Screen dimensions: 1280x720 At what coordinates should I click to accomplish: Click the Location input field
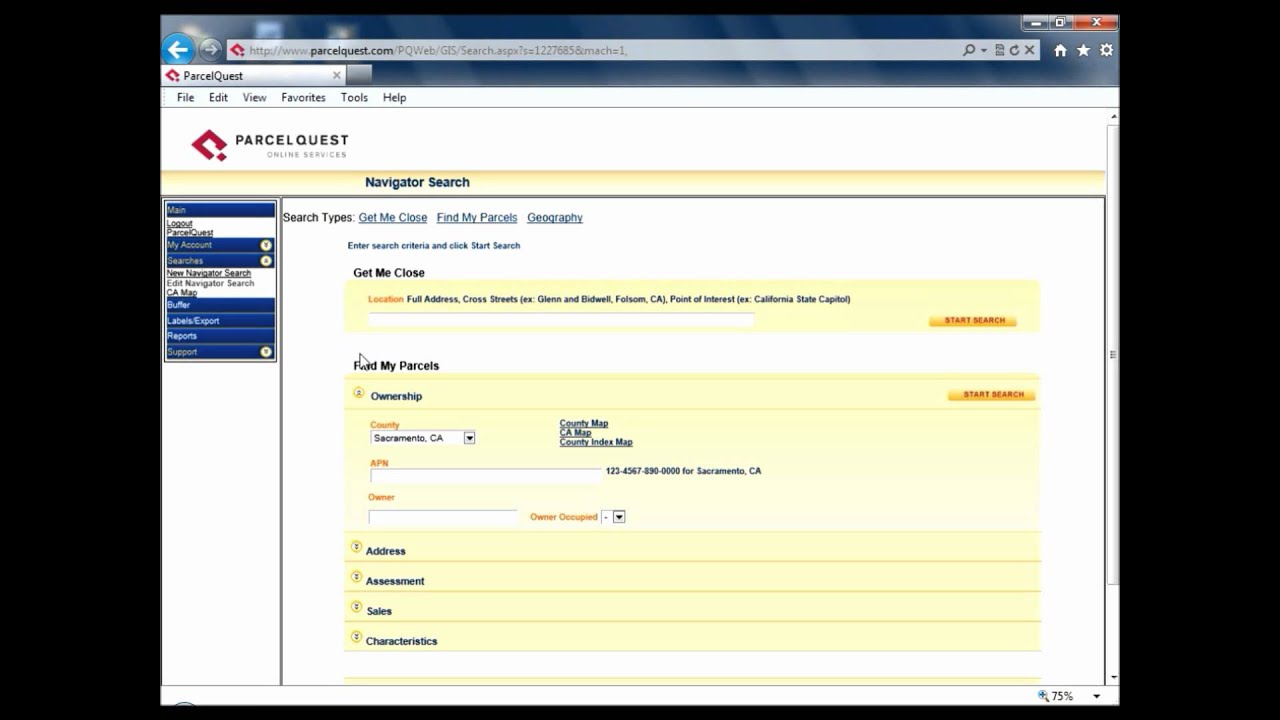[x=561, y=320]
